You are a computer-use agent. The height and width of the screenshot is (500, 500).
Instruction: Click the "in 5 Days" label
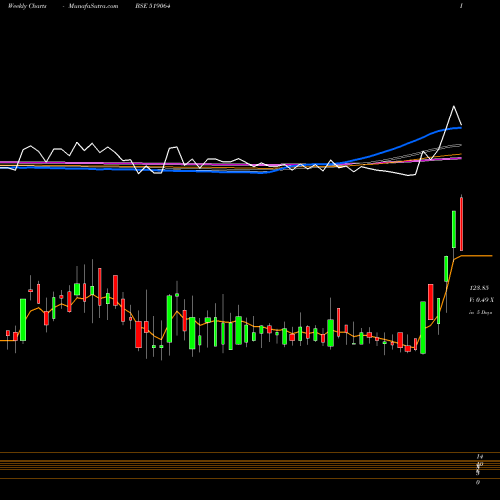point(480,313)
